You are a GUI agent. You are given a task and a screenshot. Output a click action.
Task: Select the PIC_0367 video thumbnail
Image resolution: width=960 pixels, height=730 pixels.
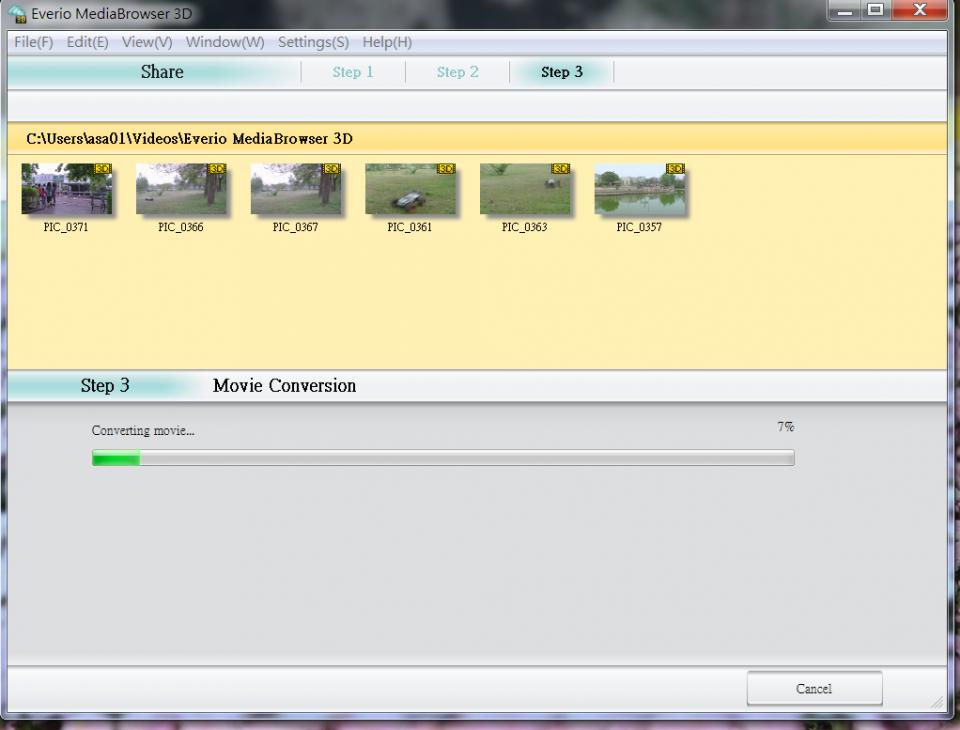pos(296,189)
